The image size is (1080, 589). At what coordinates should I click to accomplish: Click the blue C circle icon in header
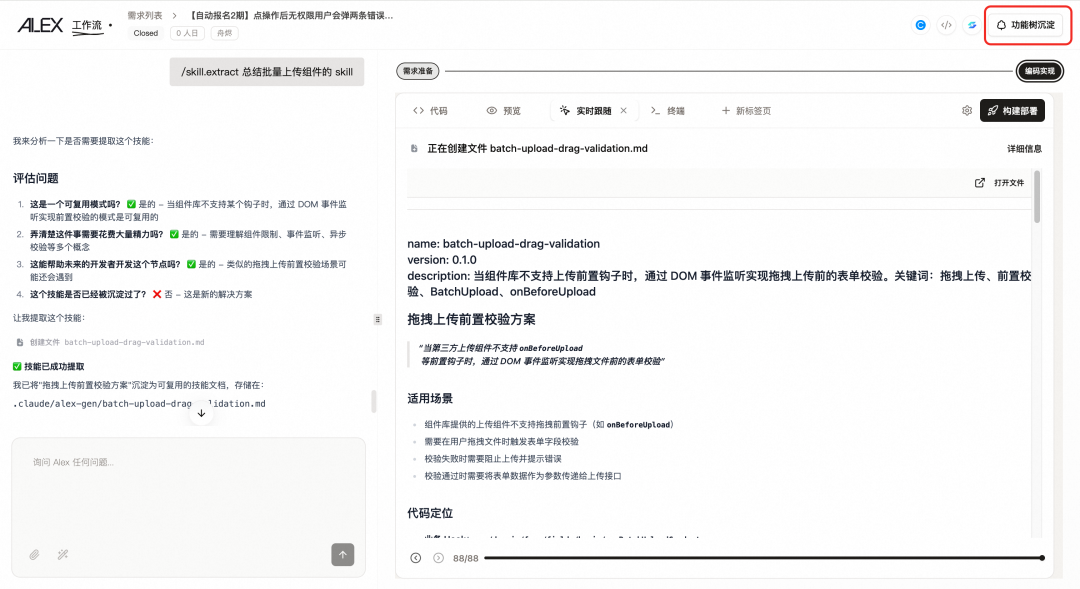click(x=920, y=25)
